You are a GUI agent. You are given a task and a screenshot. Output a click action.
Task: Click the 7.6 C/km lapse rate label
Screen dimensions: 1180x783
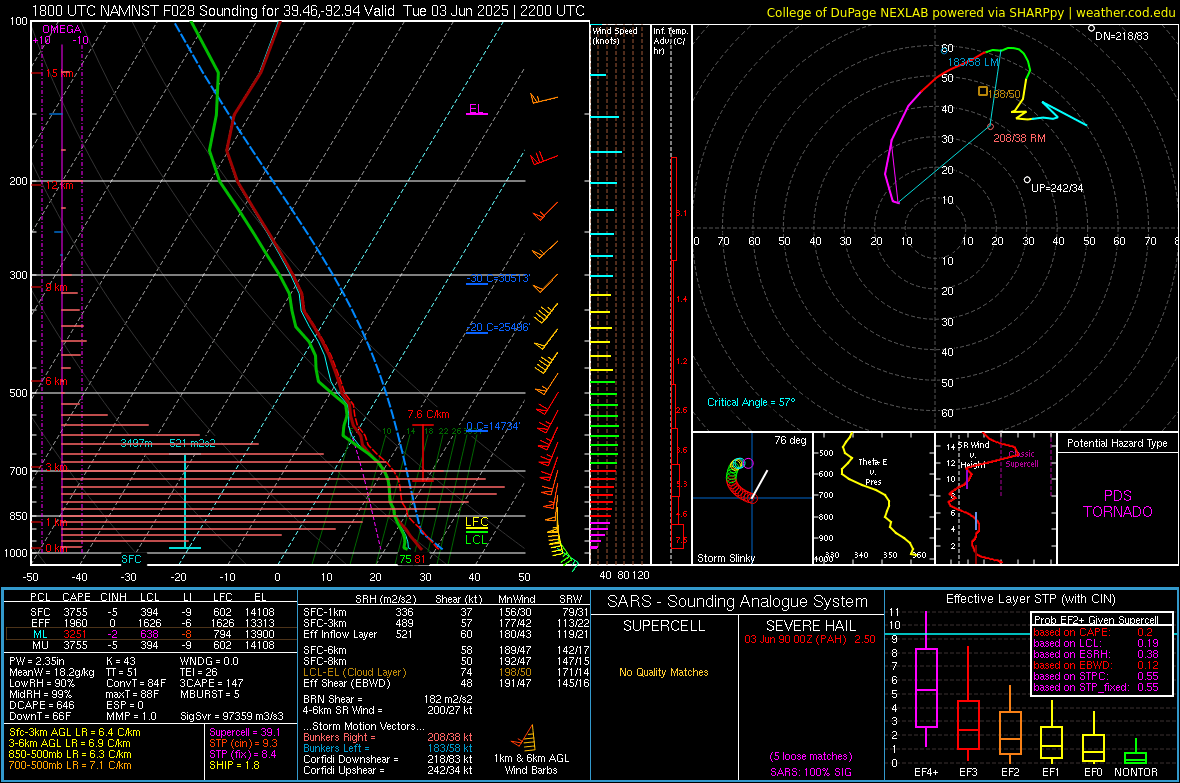point(428,414)
